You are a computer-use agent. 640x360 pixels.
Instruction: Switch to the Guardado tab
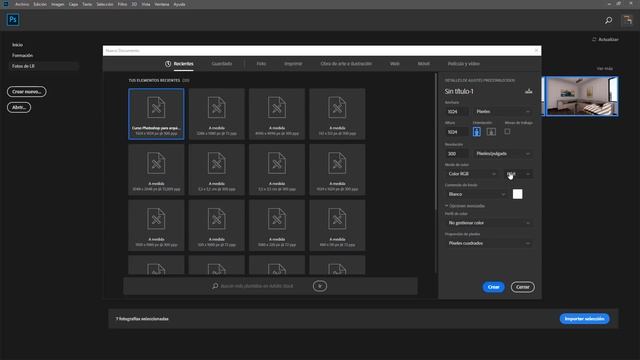[x=222, y=64]
